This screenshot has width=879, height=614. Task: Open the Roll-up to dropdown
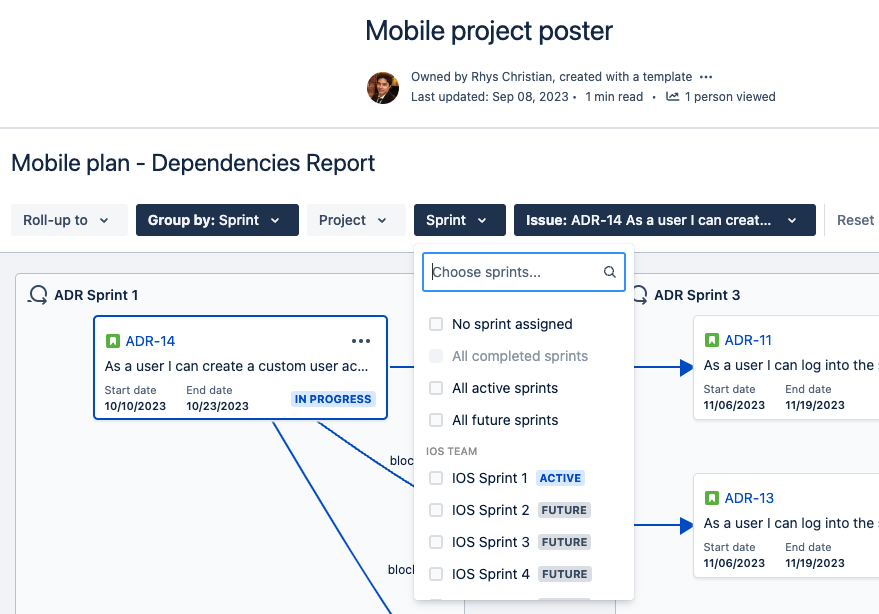(x=68, y=220)
